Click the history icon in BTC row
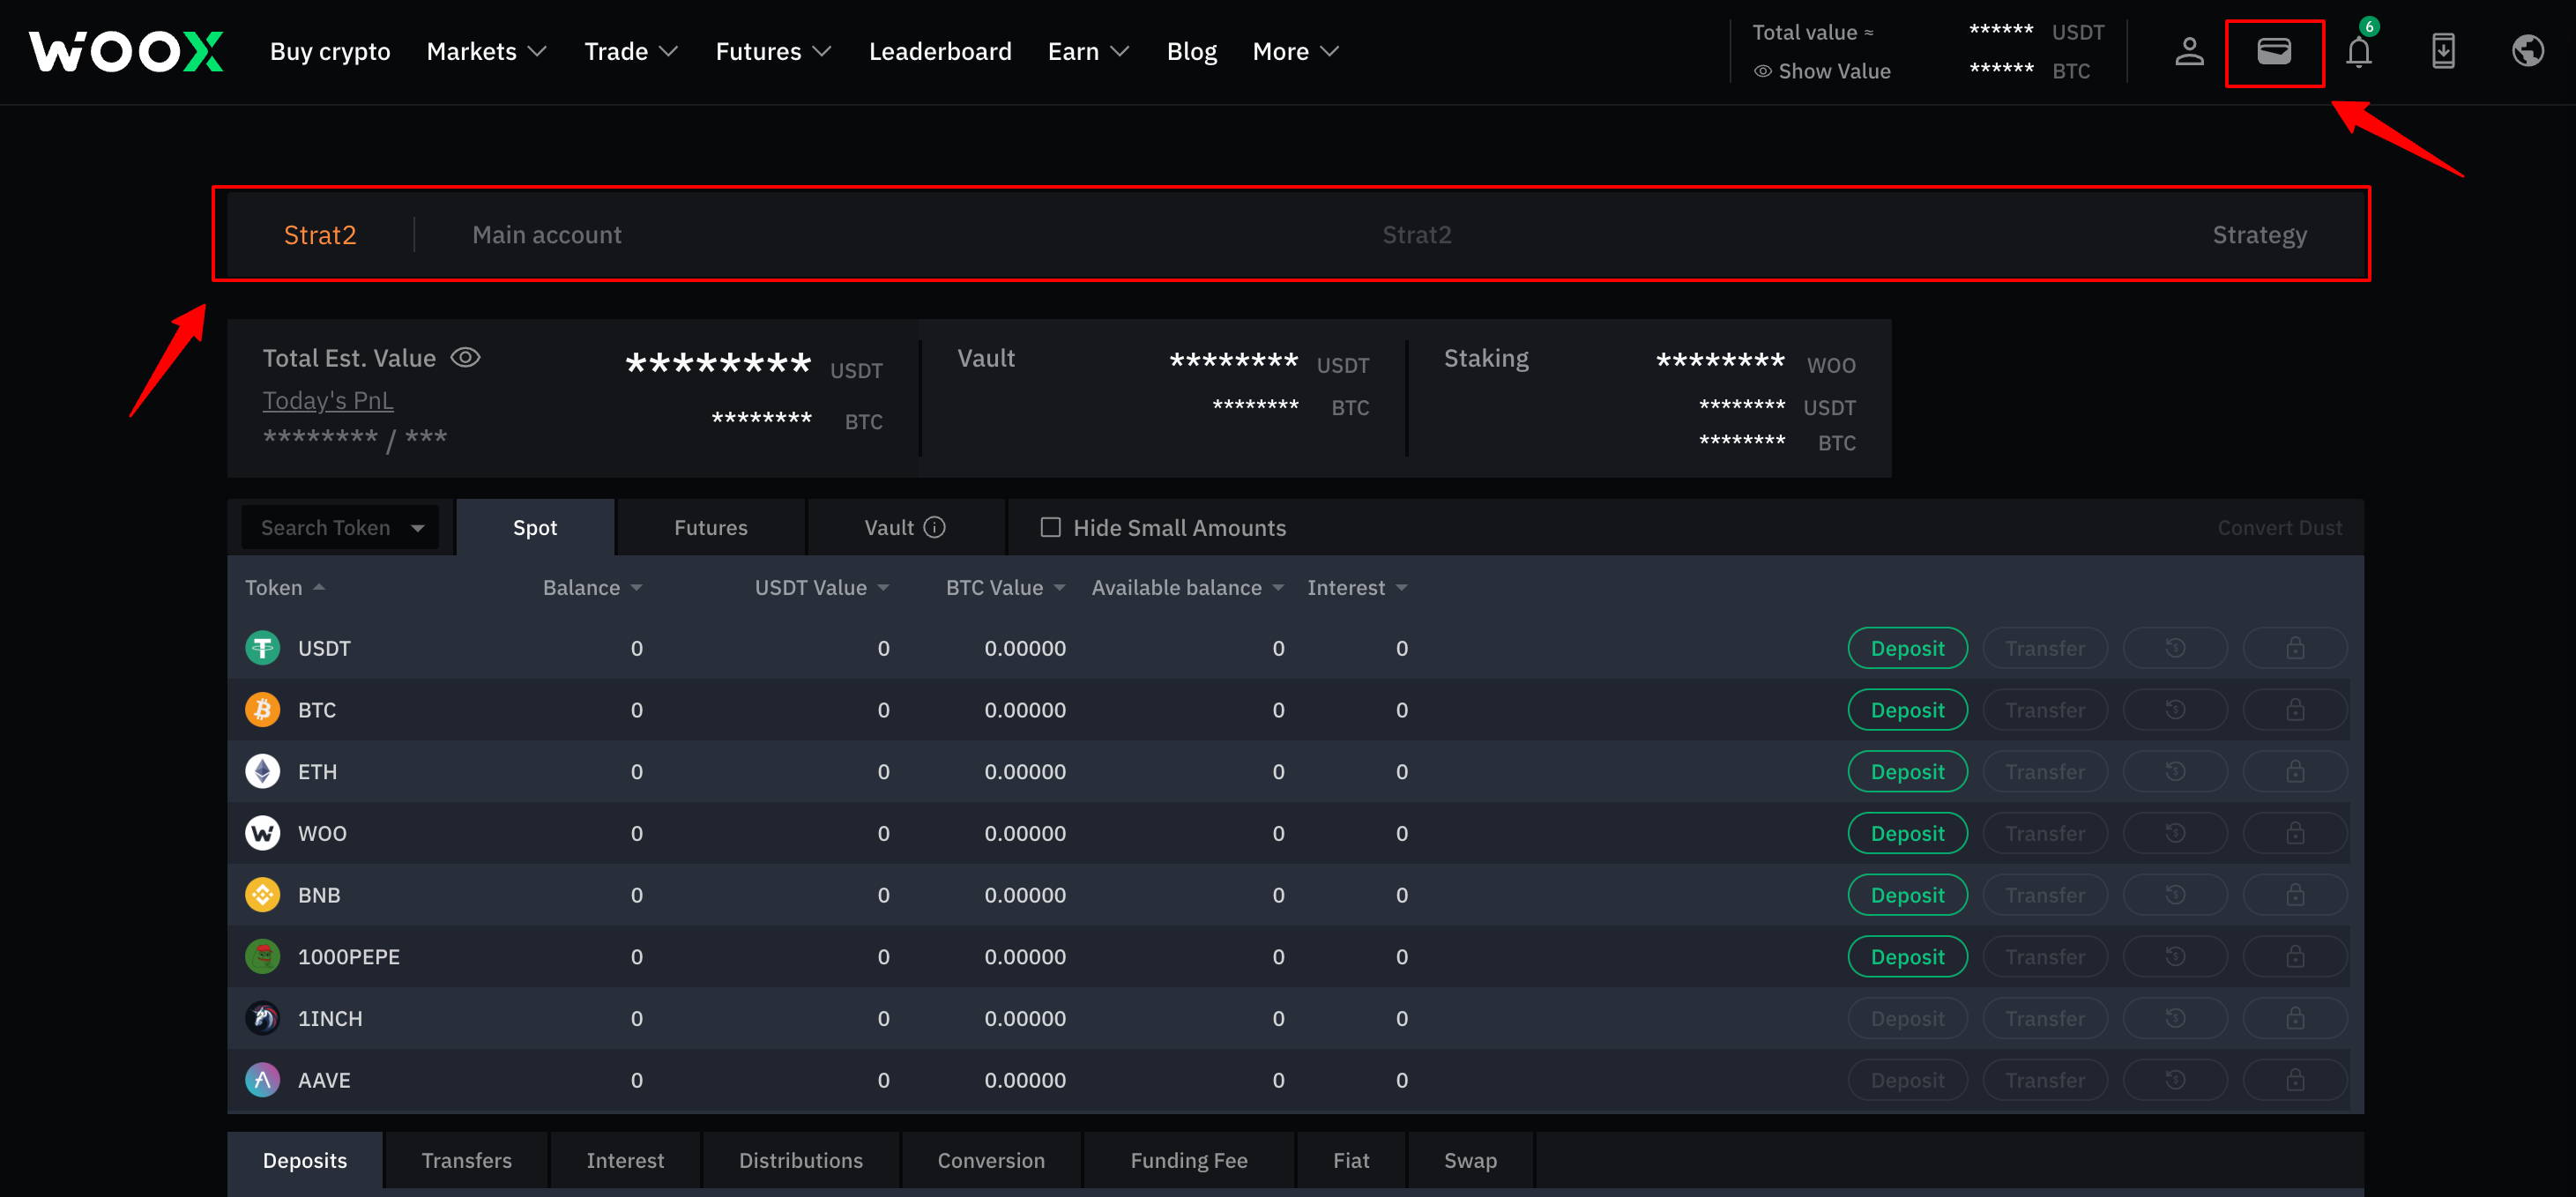The width and height of the screenshot is (2576, 1197). (2175, 710)
